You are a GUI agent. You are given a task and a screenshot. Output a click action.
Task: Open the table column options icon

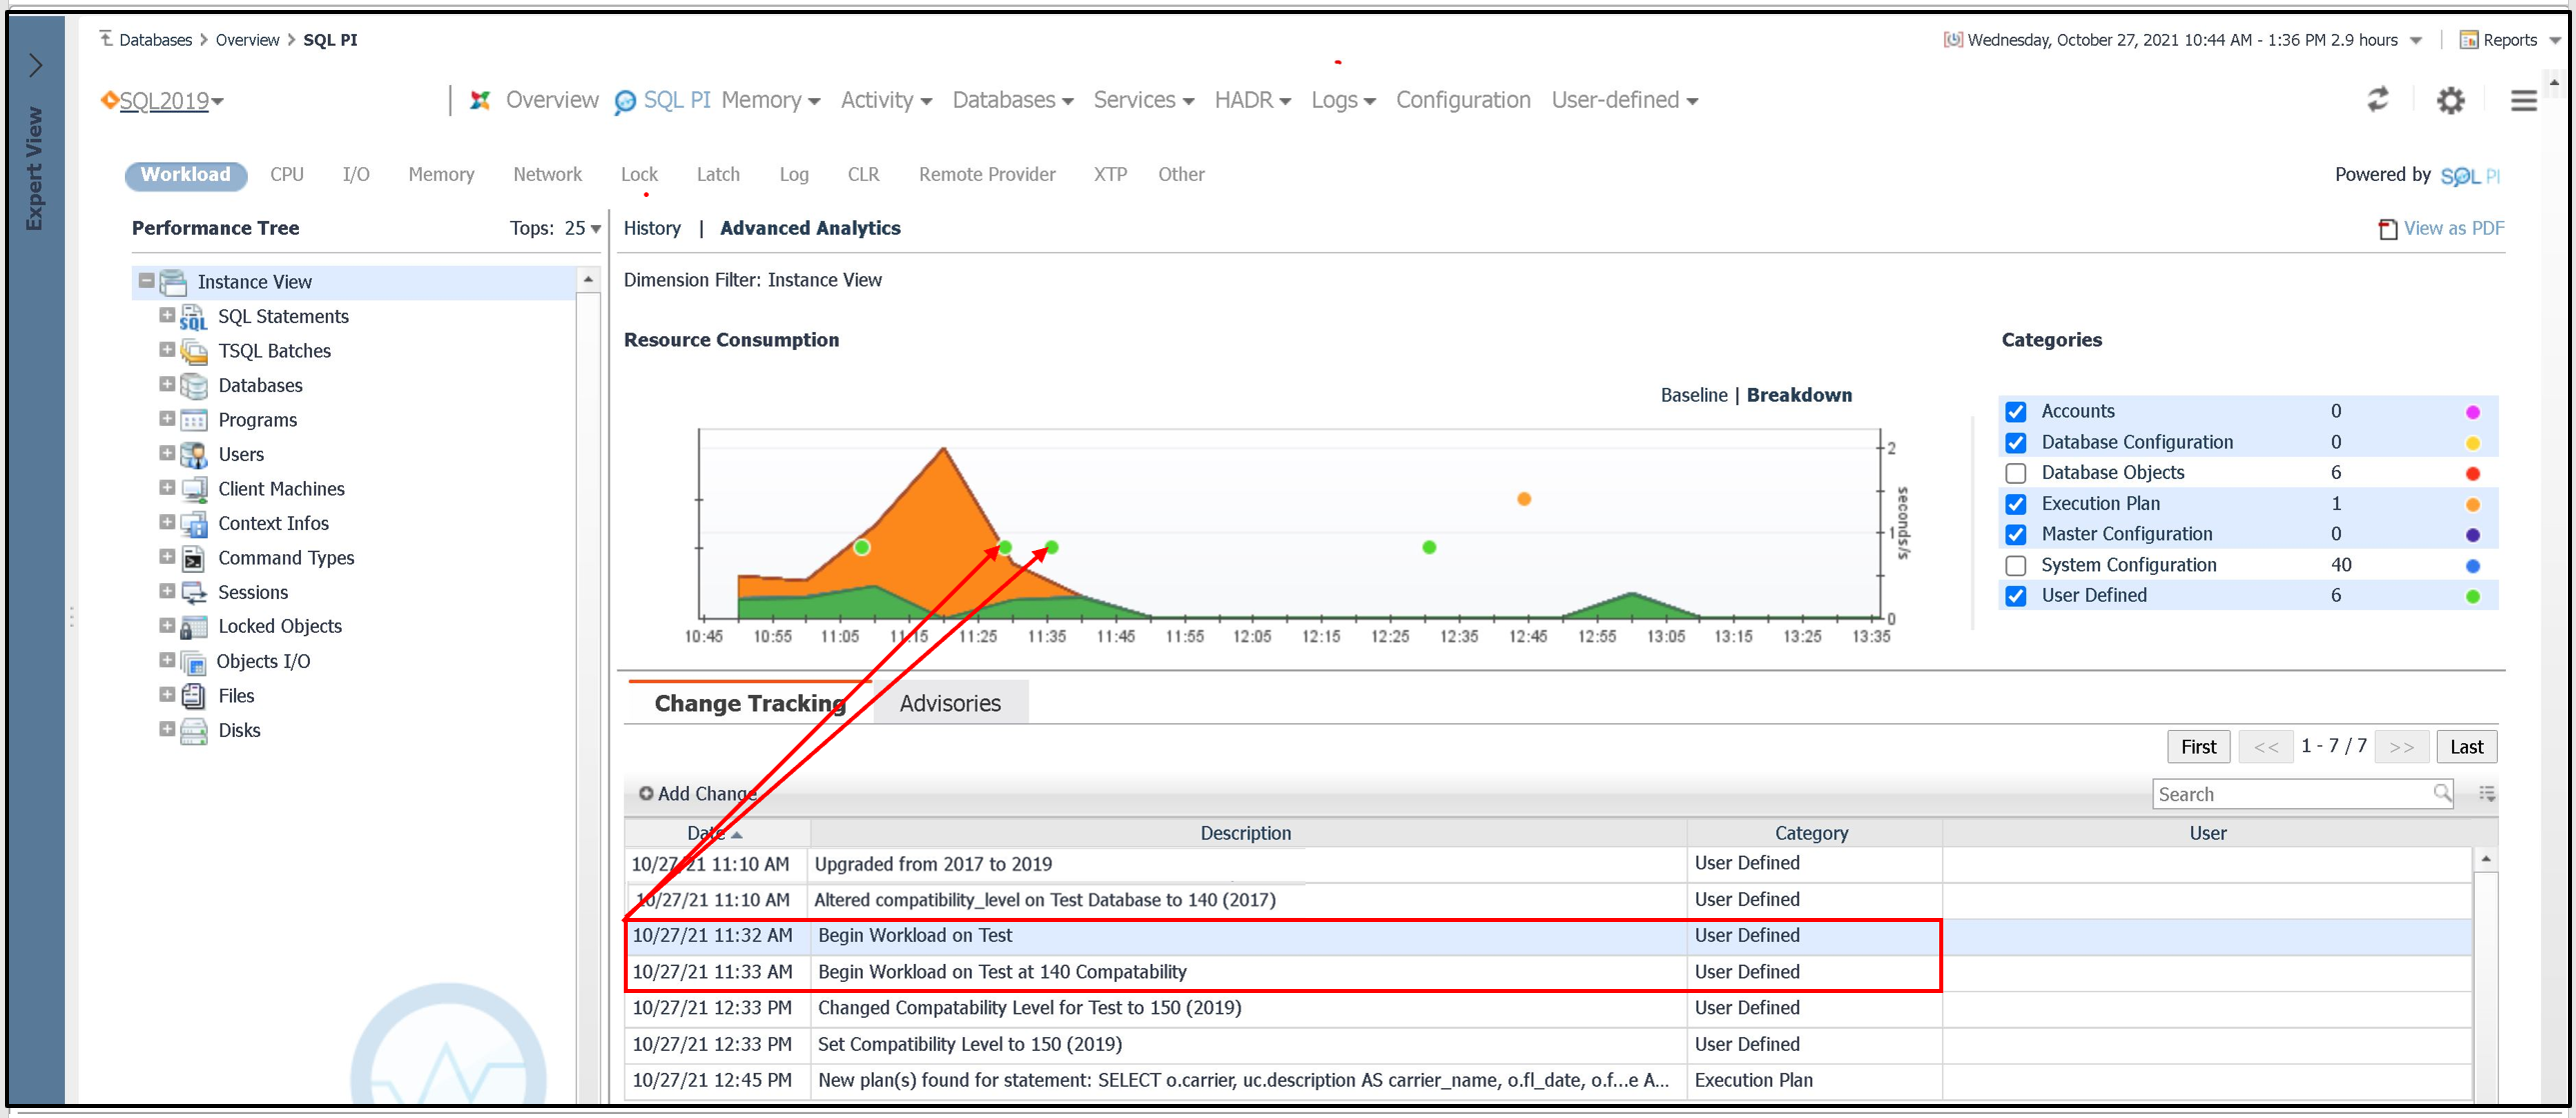coord(2487,794)
